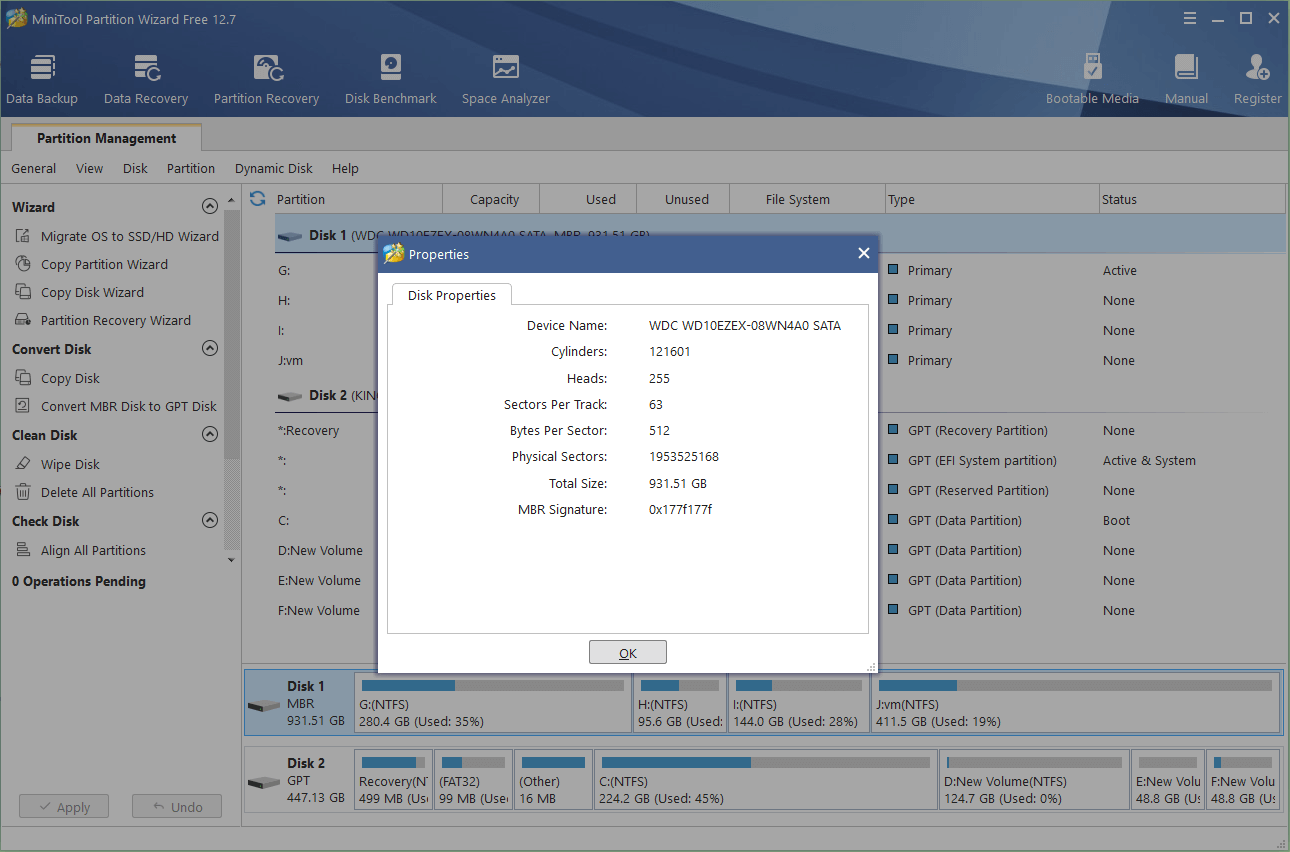The width and height of the screenshot is (1290, 852).
Task: Select Wipe Disk
Action: (57, 464)
